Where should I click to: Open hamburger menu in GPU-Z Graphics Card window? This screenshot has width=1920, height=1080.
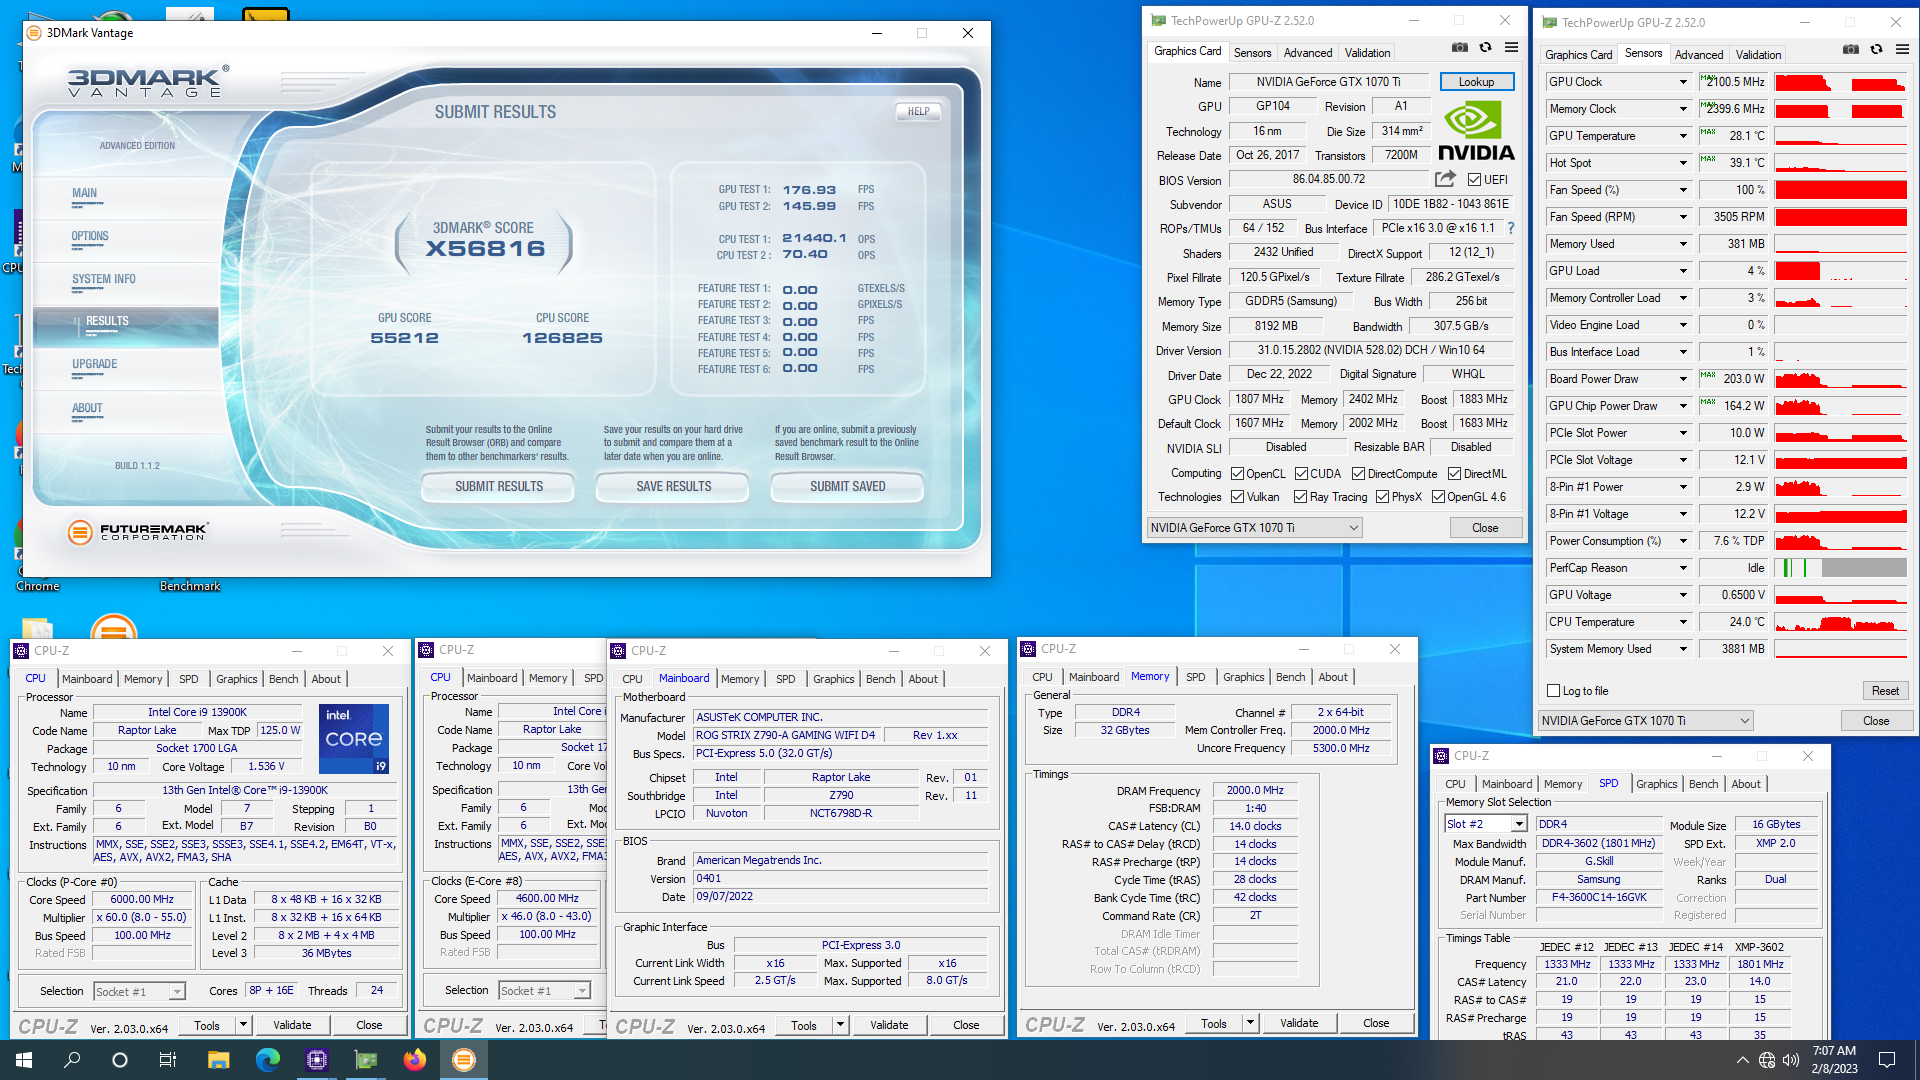[x=1511, y=47]
